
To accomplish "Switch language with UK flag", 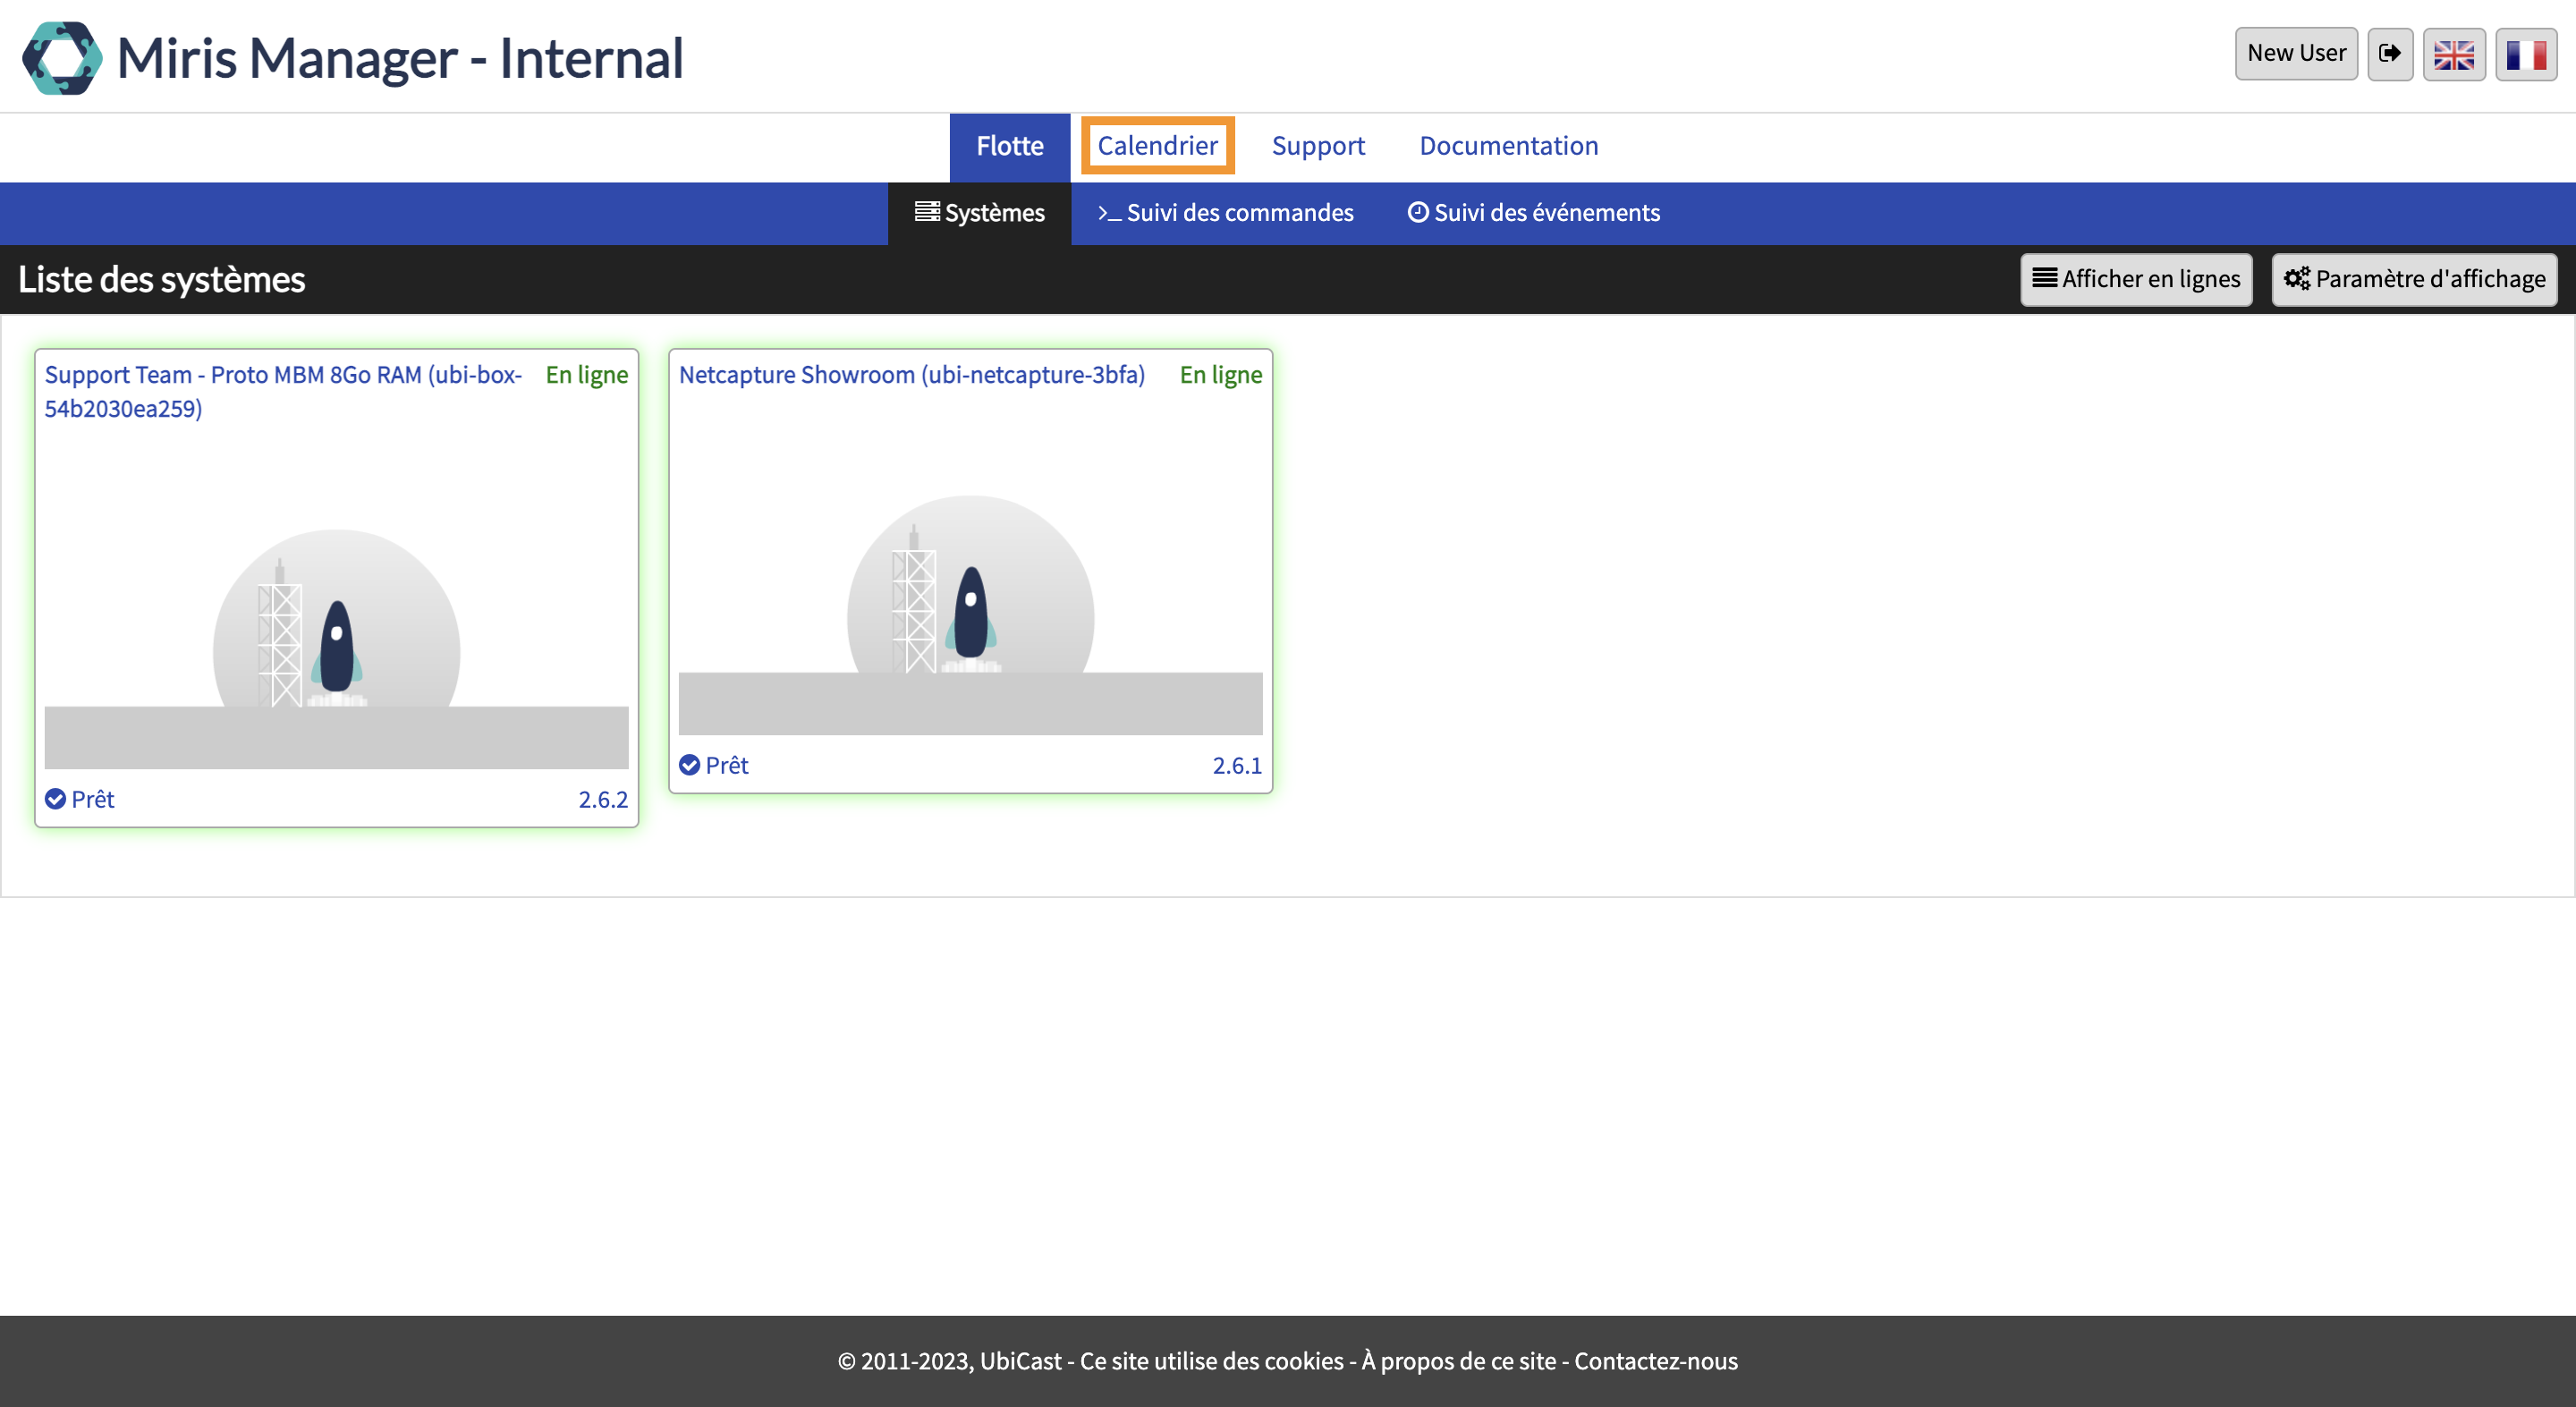I will 2453,53.
